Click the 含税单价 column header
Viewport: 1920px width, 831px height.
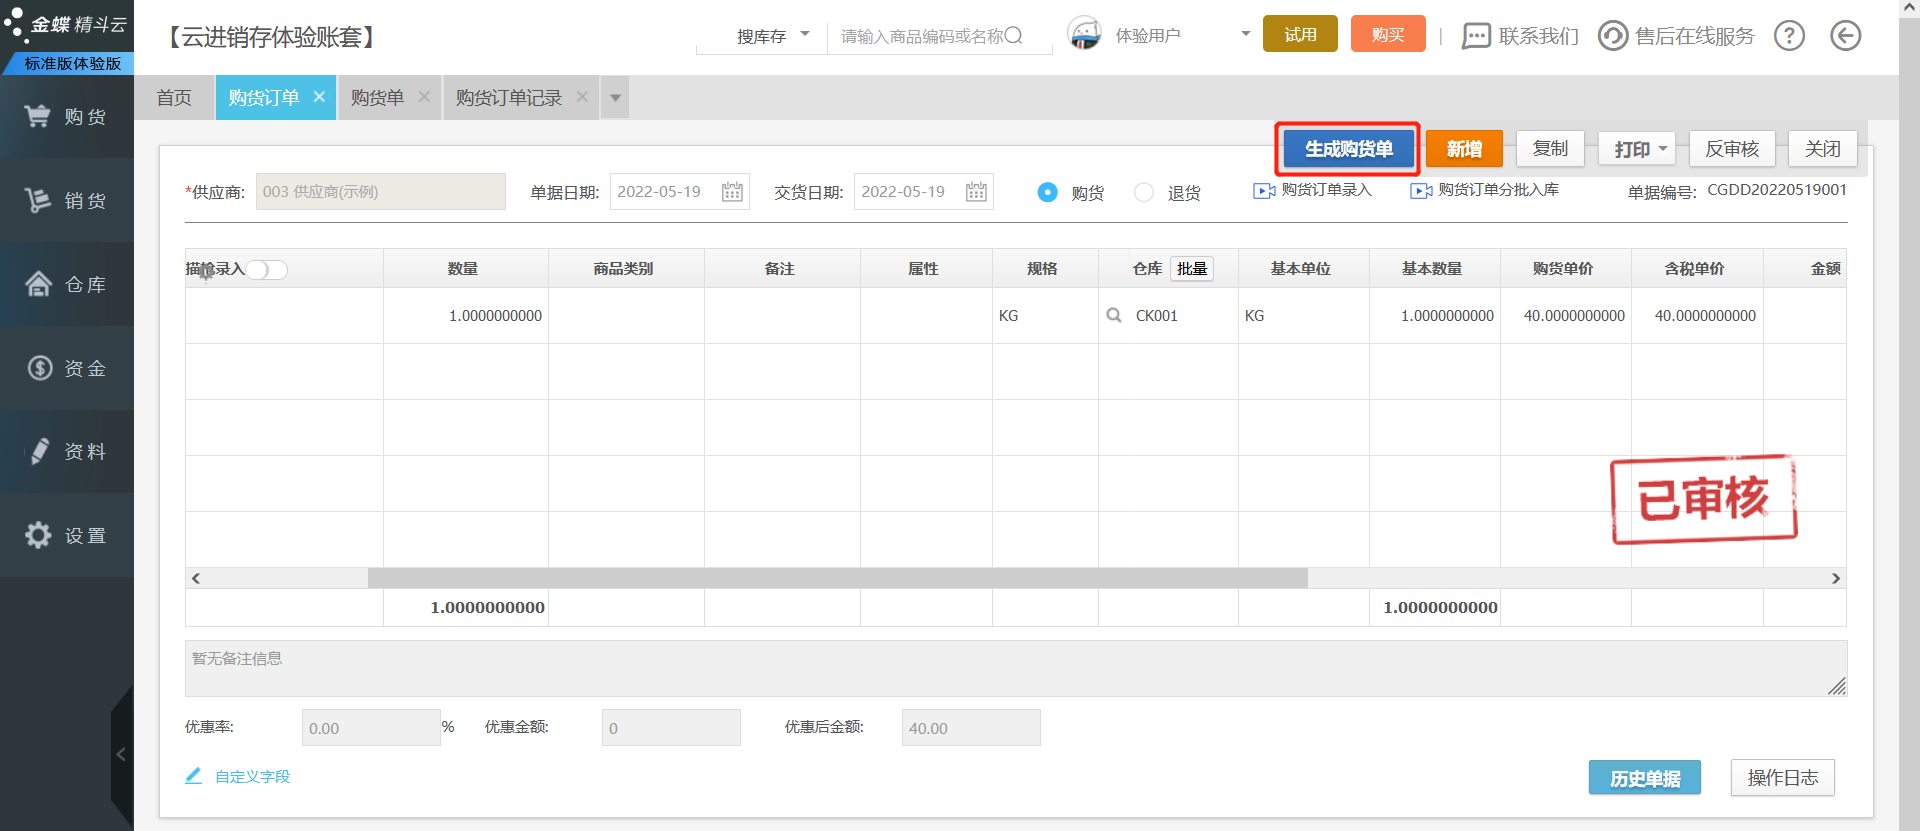[1697, 269]
